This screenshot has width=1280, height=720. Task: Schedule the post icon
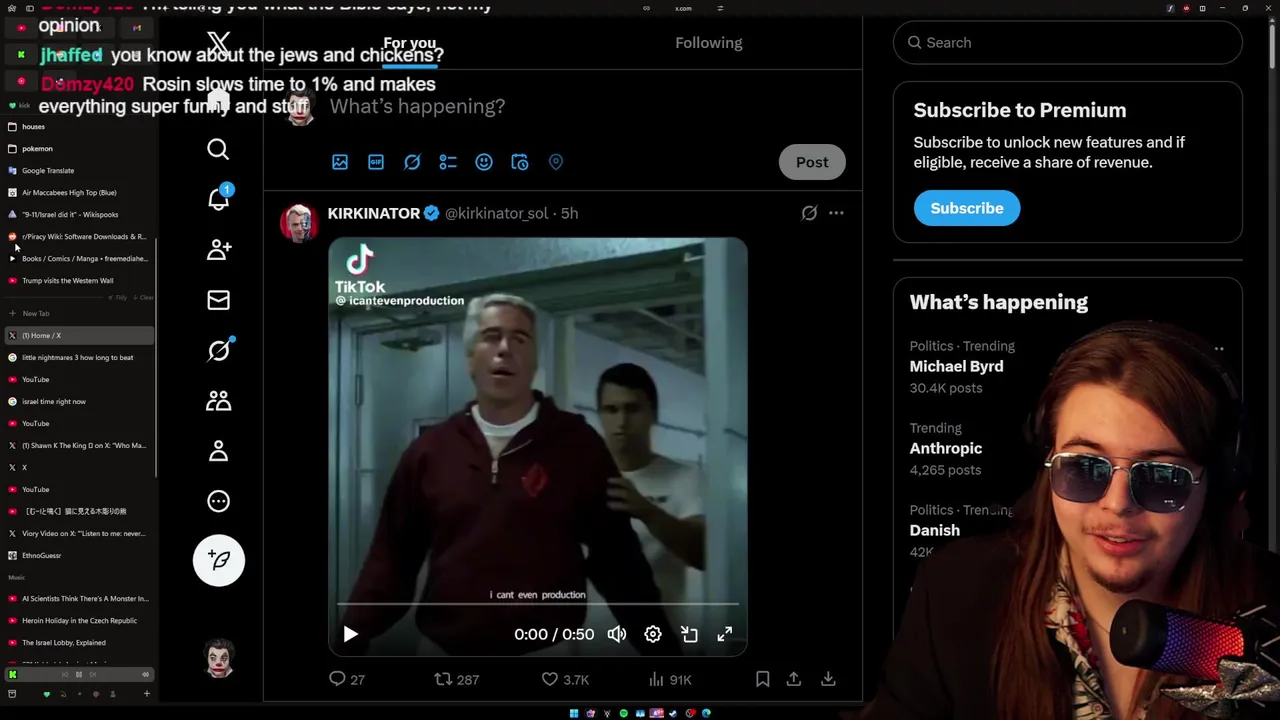click(520, 162)
